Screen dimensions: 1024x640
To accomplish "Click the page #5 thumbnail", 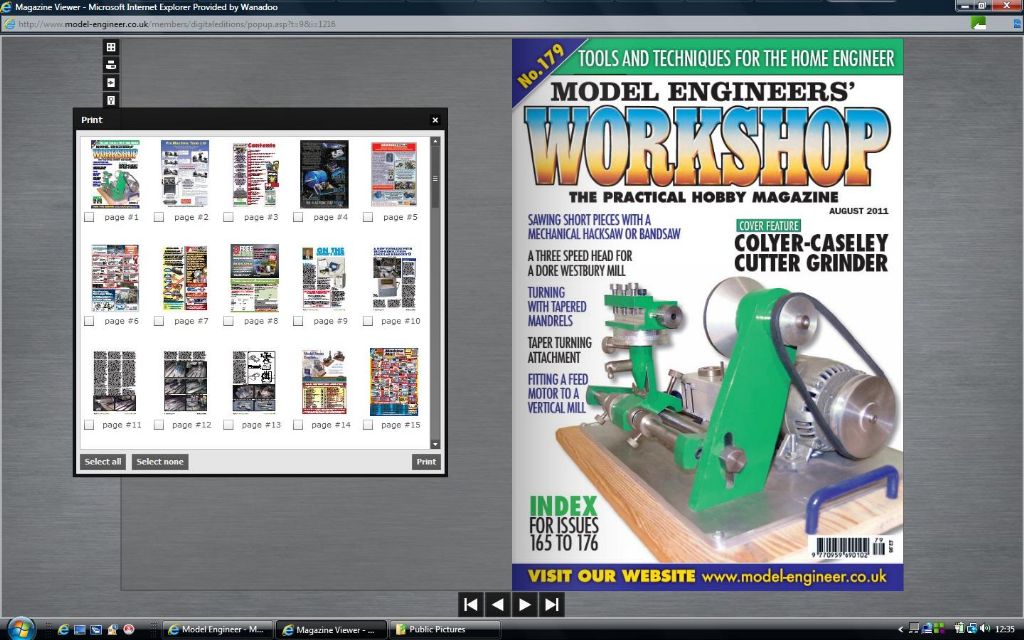I will pos(394,174).
